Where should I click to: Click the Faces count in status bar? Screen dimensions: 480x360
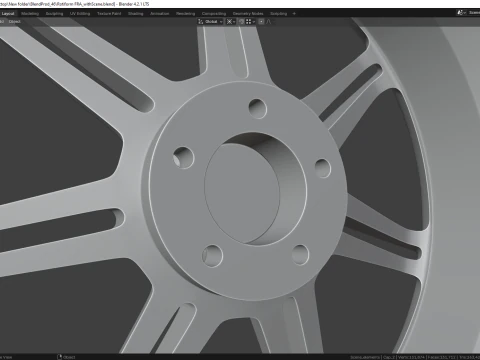pos(442,357)
